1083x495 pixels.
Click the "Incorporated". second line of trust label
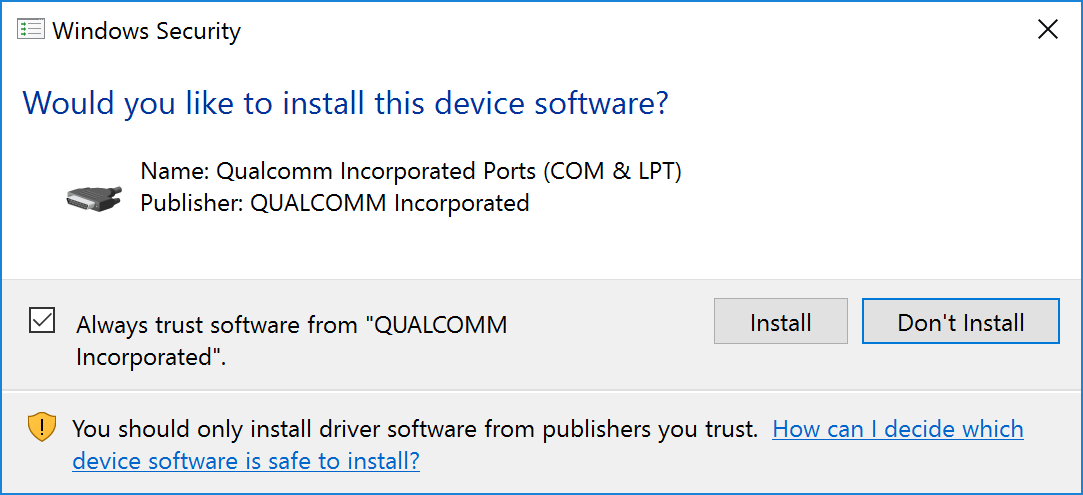pyautogui.click(x=150, y=356)
